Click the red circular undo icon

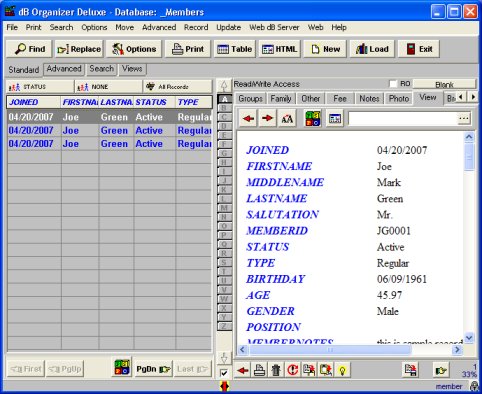coord(292,370)
